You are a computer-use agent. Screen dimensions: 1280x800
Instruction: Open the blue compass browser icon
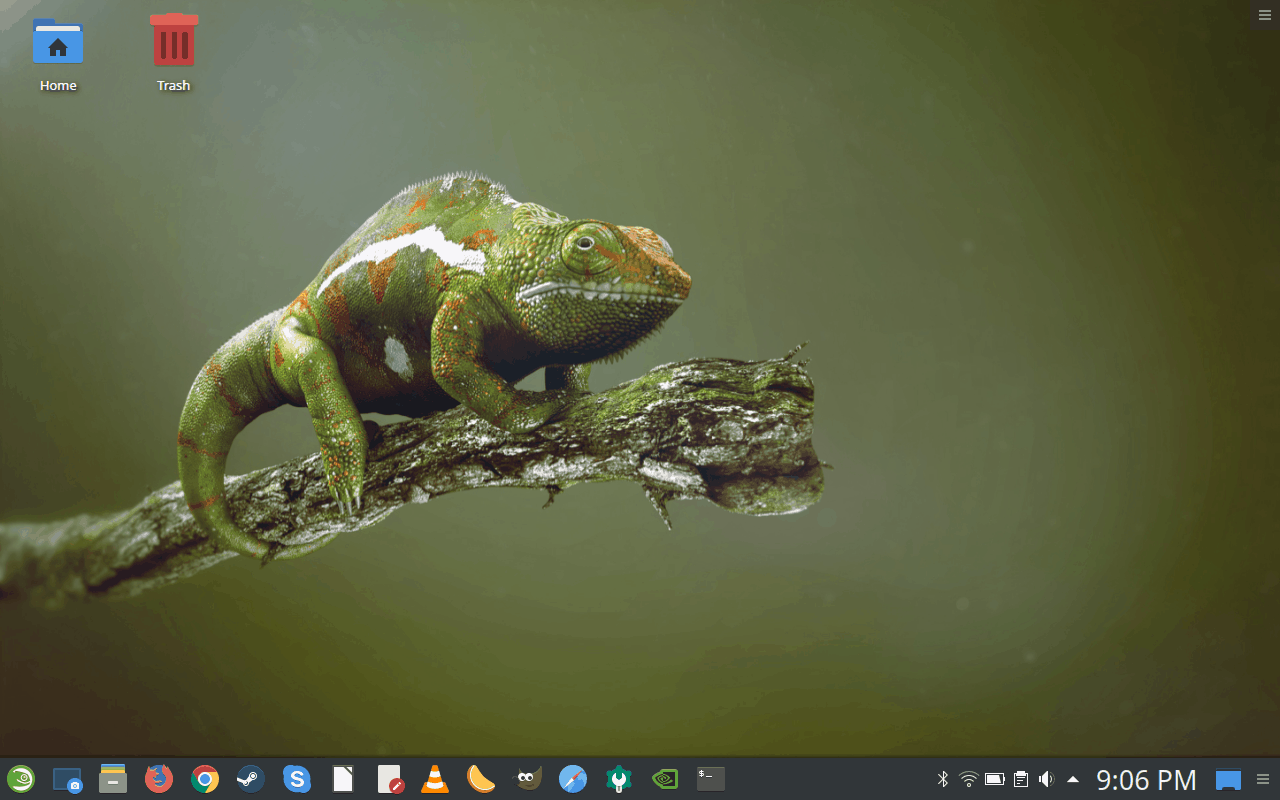573,779
